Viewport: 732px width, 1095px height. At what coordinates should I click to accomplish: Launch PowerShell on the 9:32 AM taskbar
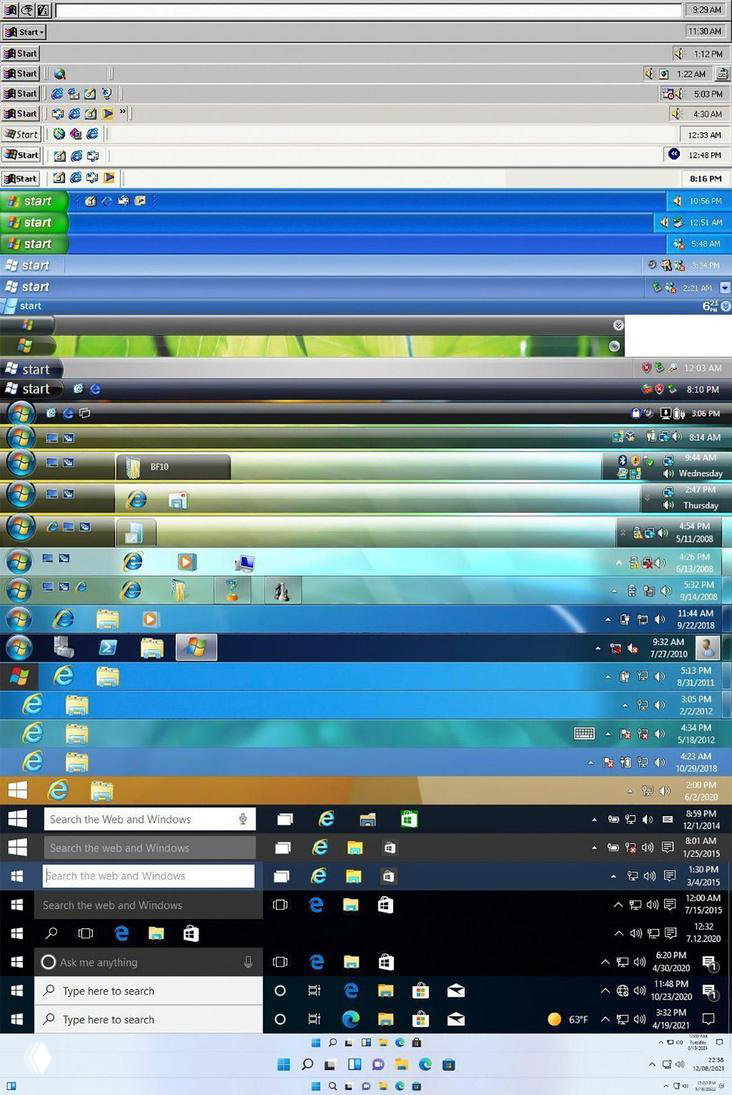(108, 648)
